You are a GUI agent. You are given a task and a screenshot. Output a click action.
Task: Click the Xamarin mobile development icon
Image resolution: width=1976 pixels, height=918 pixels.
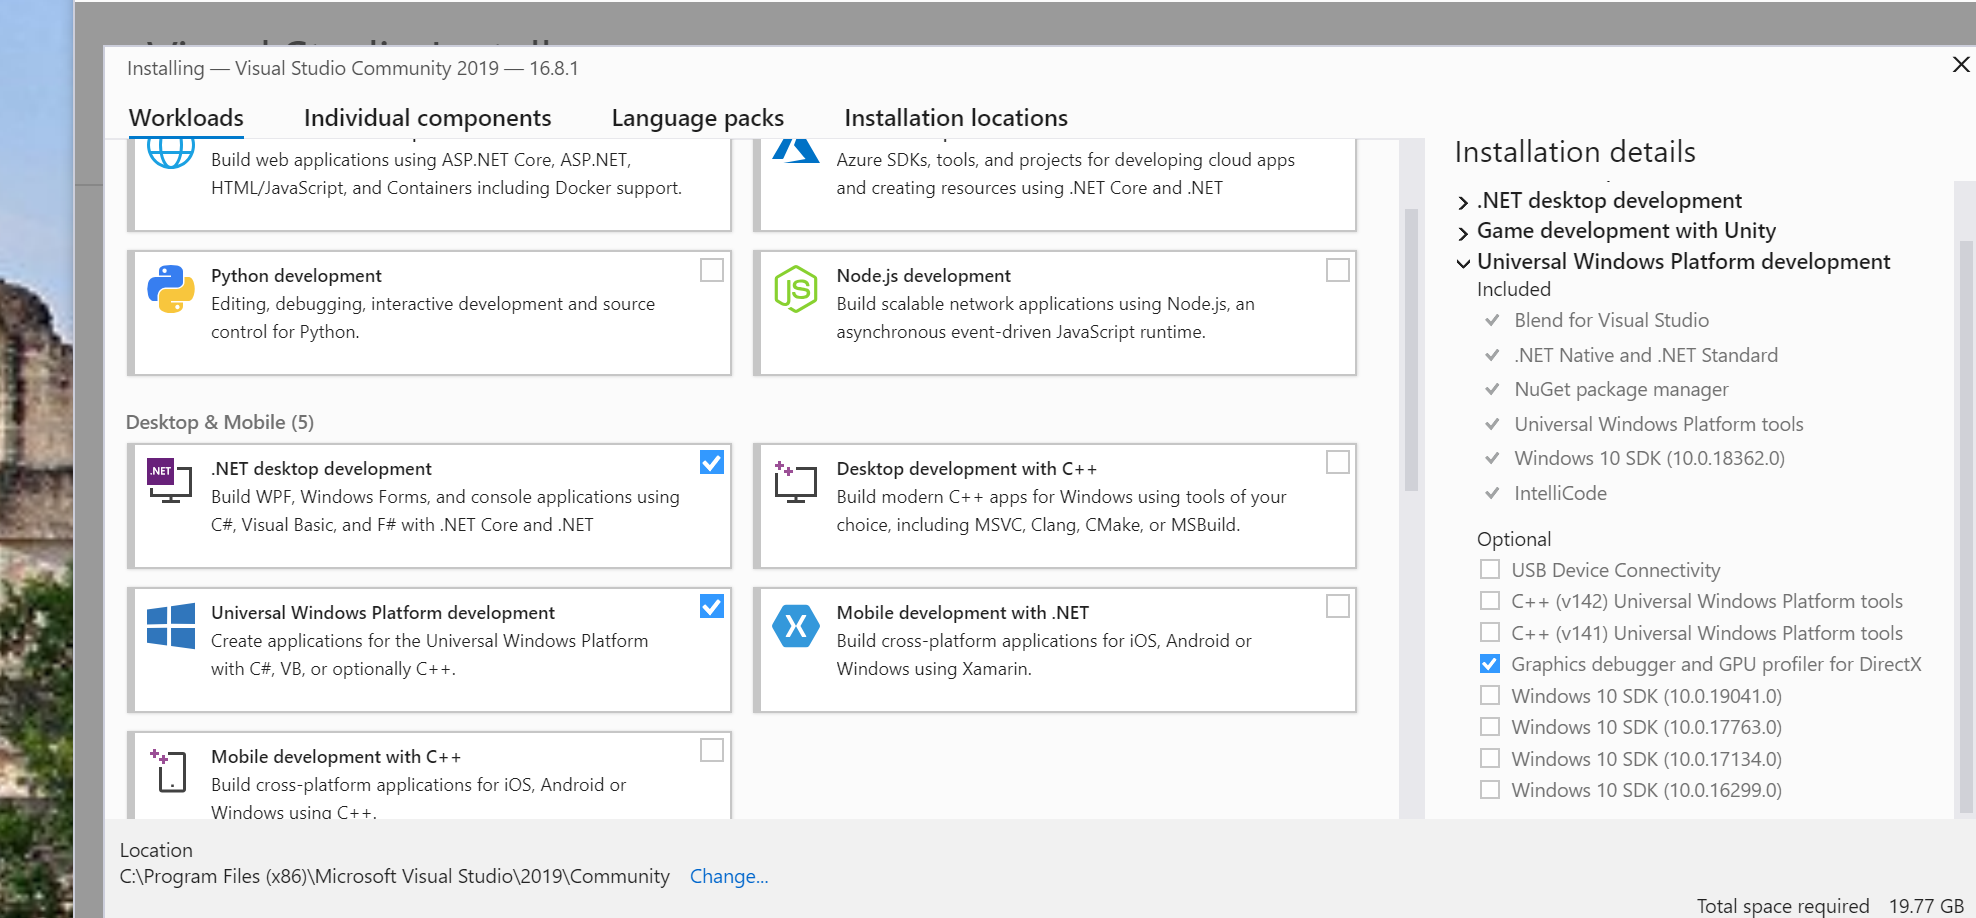(x=796, y=626)
